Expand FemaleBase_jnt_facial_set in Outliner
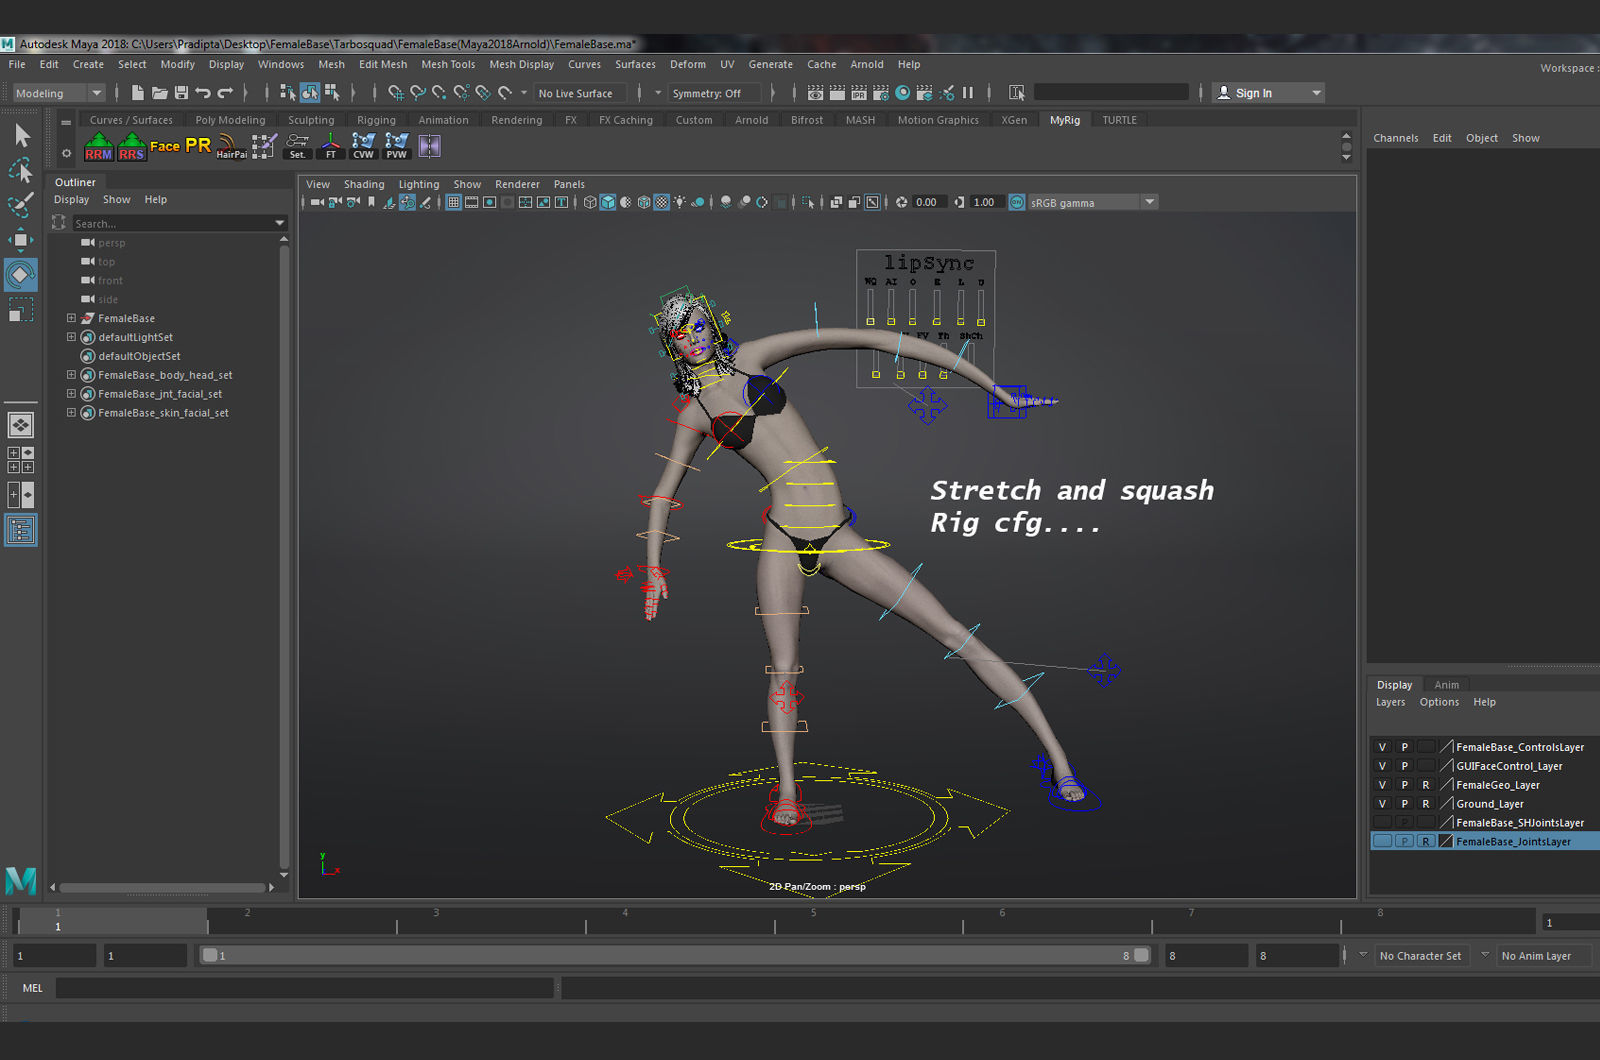 (x=71, y=394)
